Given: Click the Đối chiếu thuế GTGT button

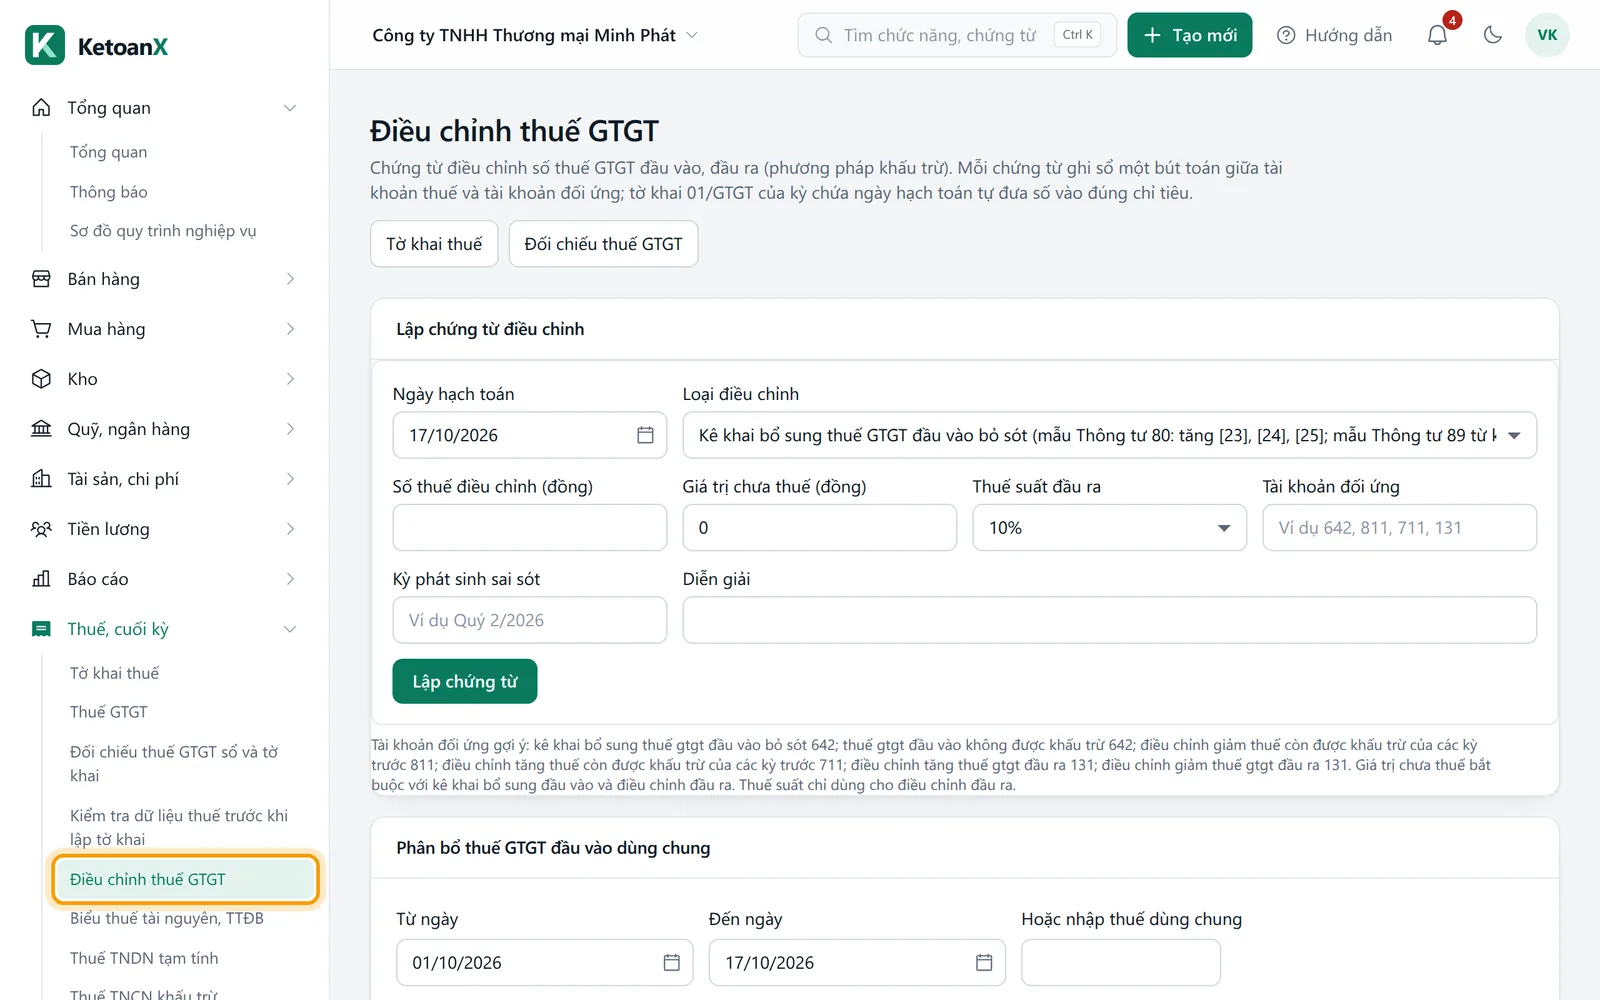Looking at the screenshot, I should pos(603,244).
